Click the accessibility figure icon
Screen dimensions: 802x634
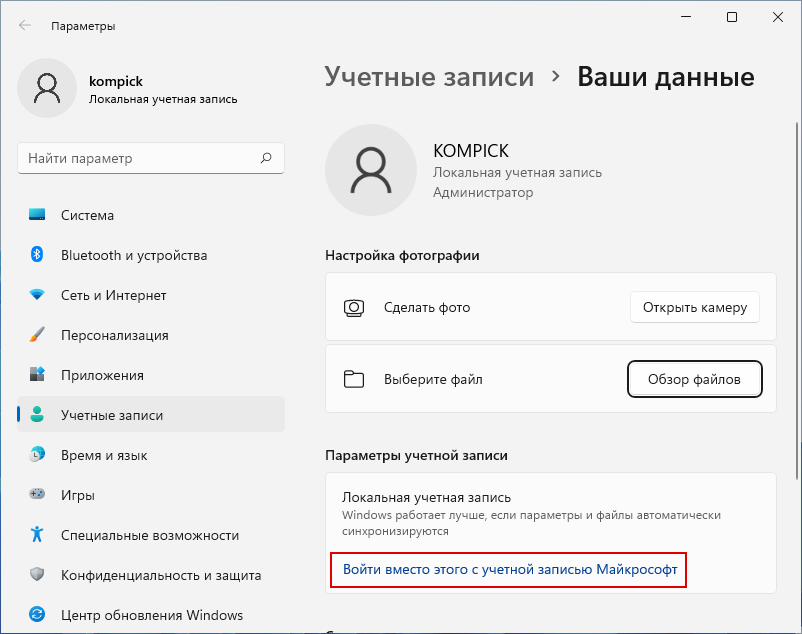(37, 534)
